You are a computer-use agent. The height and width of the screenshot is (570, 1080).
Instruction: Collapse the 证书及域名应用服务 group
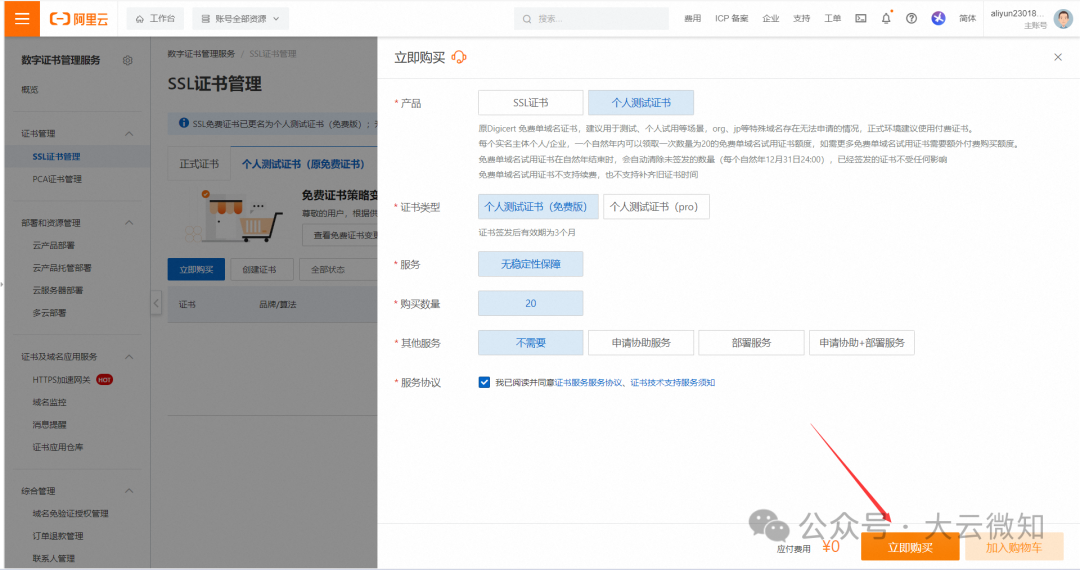point(129,357)
